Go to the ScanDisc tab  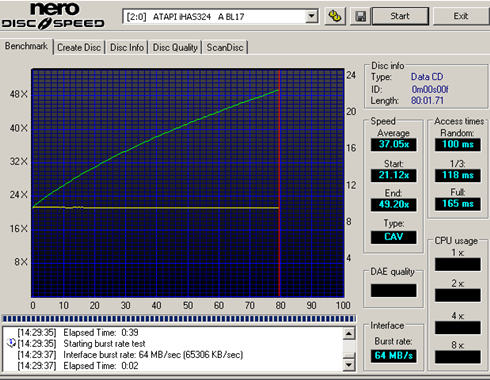click(x=225, y=47)
